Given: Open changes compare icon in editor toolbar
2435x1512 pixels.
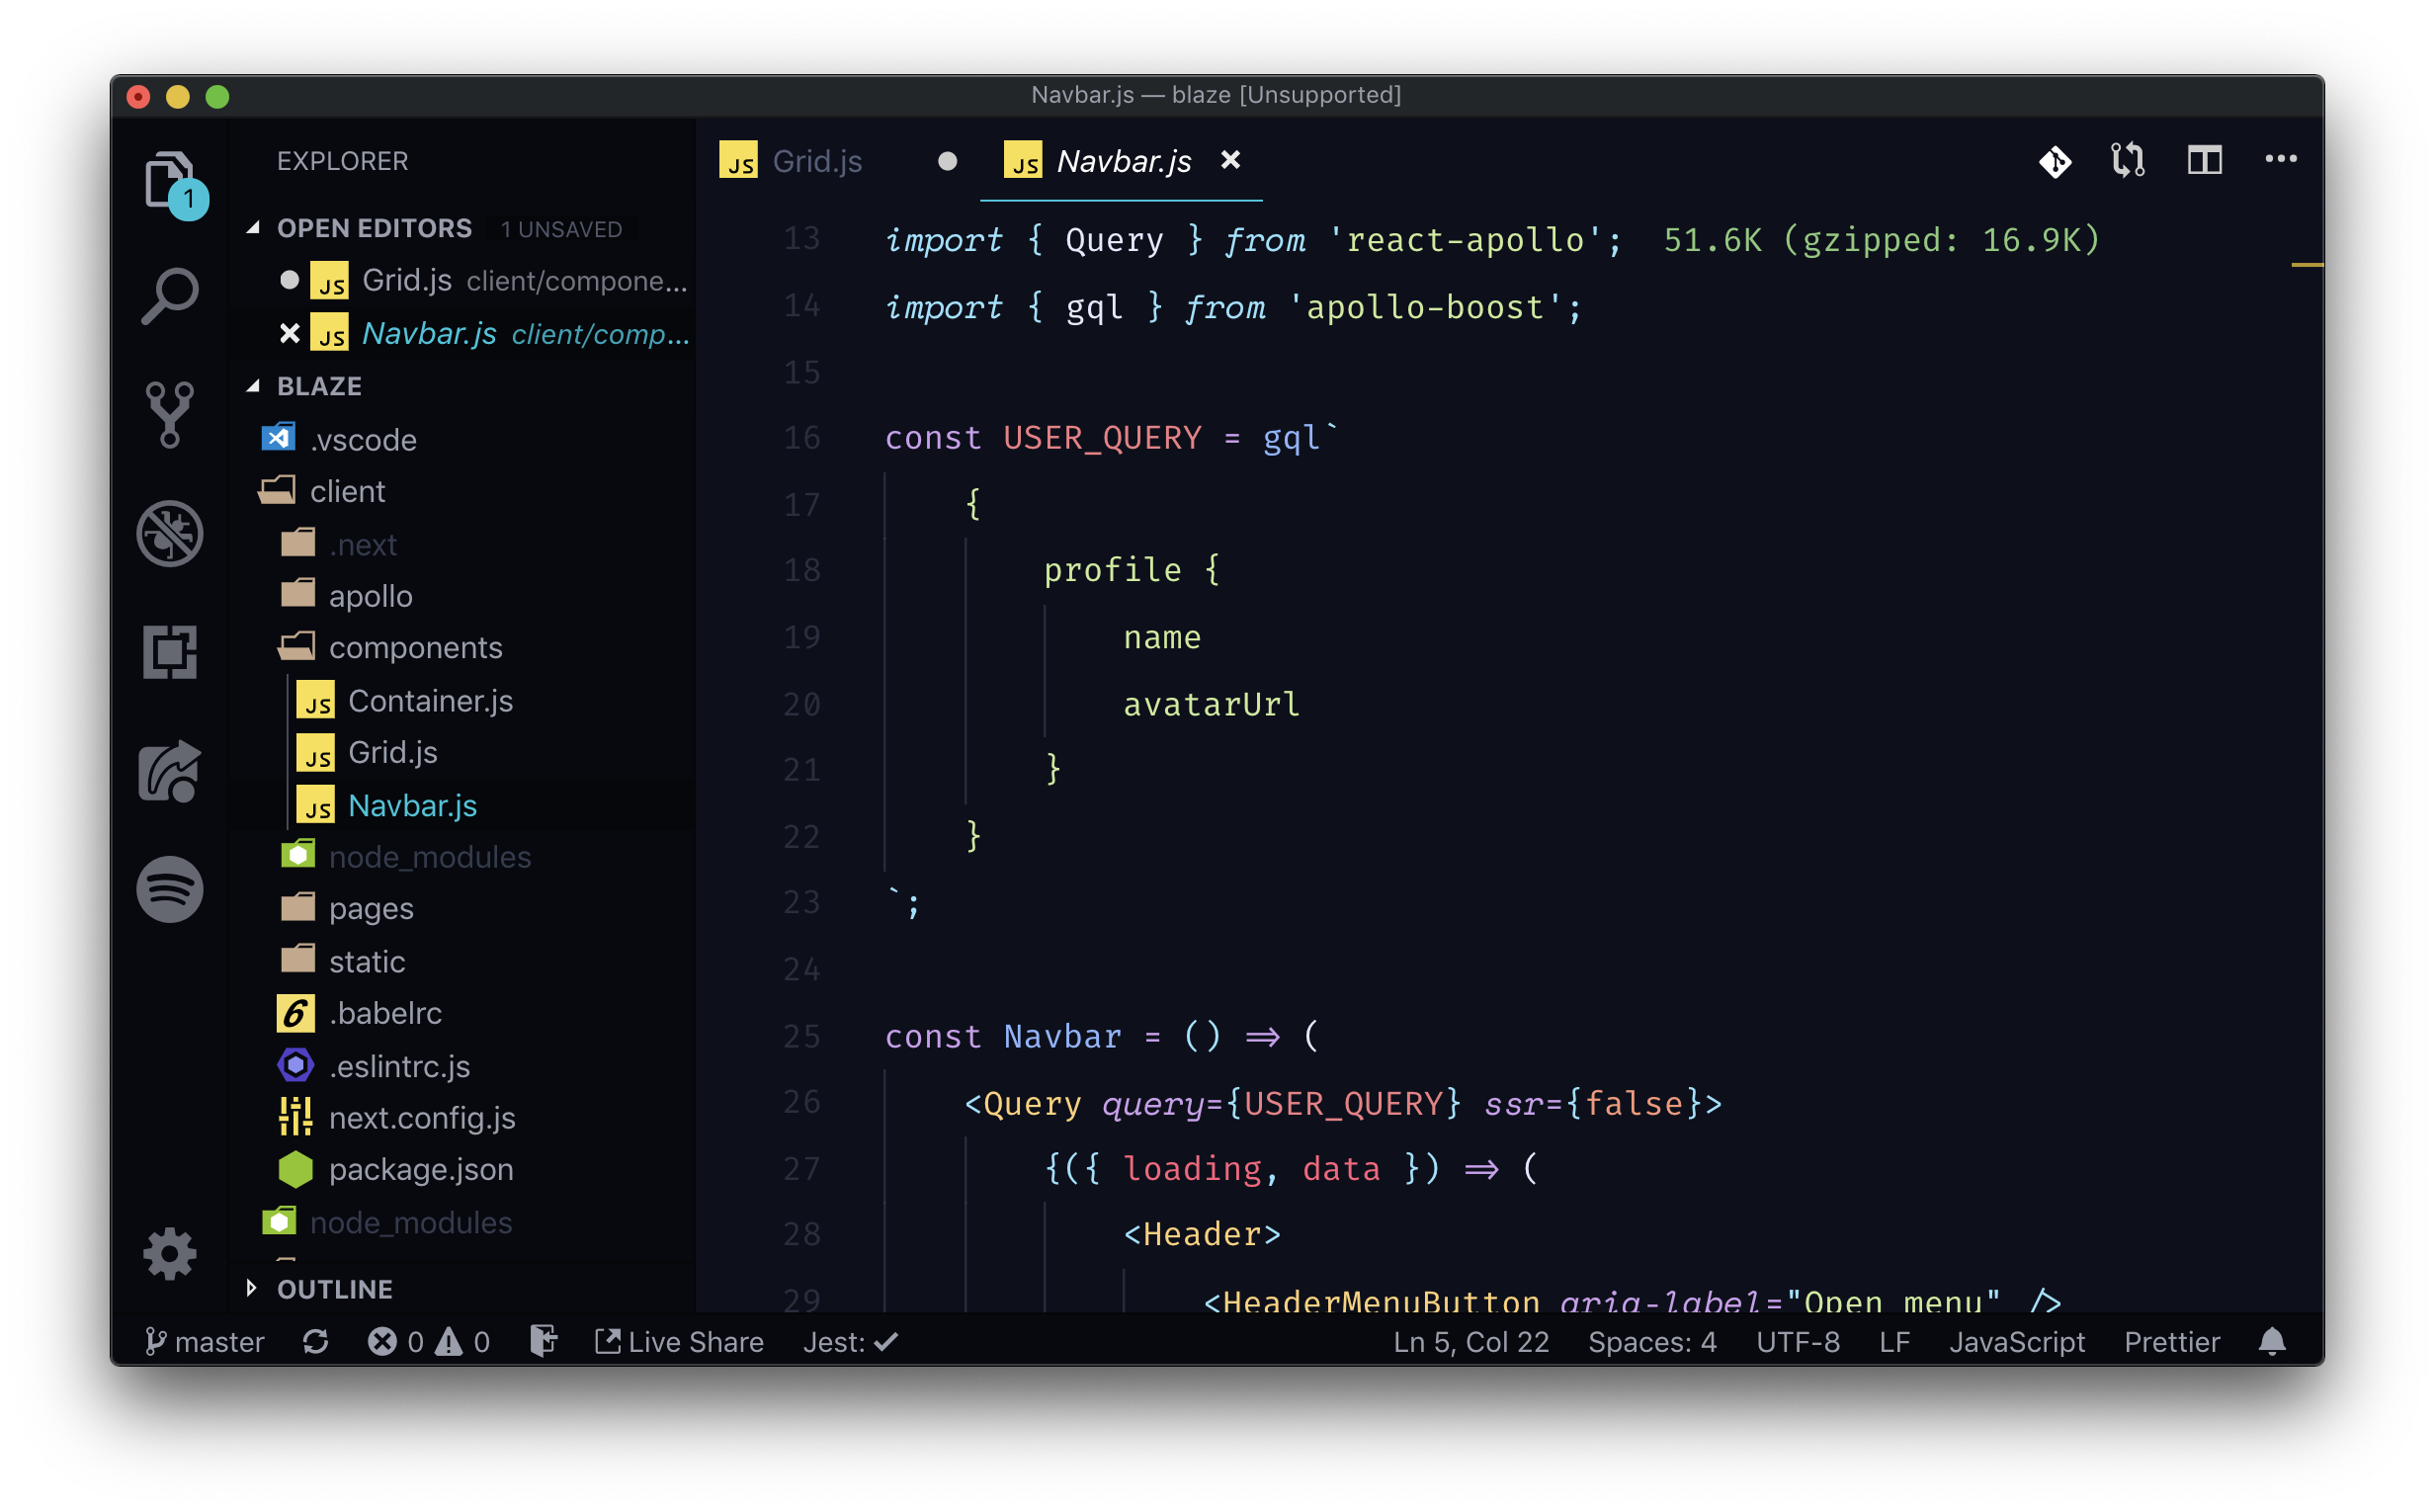Looking at the screenshot, I should [2127, 160].
